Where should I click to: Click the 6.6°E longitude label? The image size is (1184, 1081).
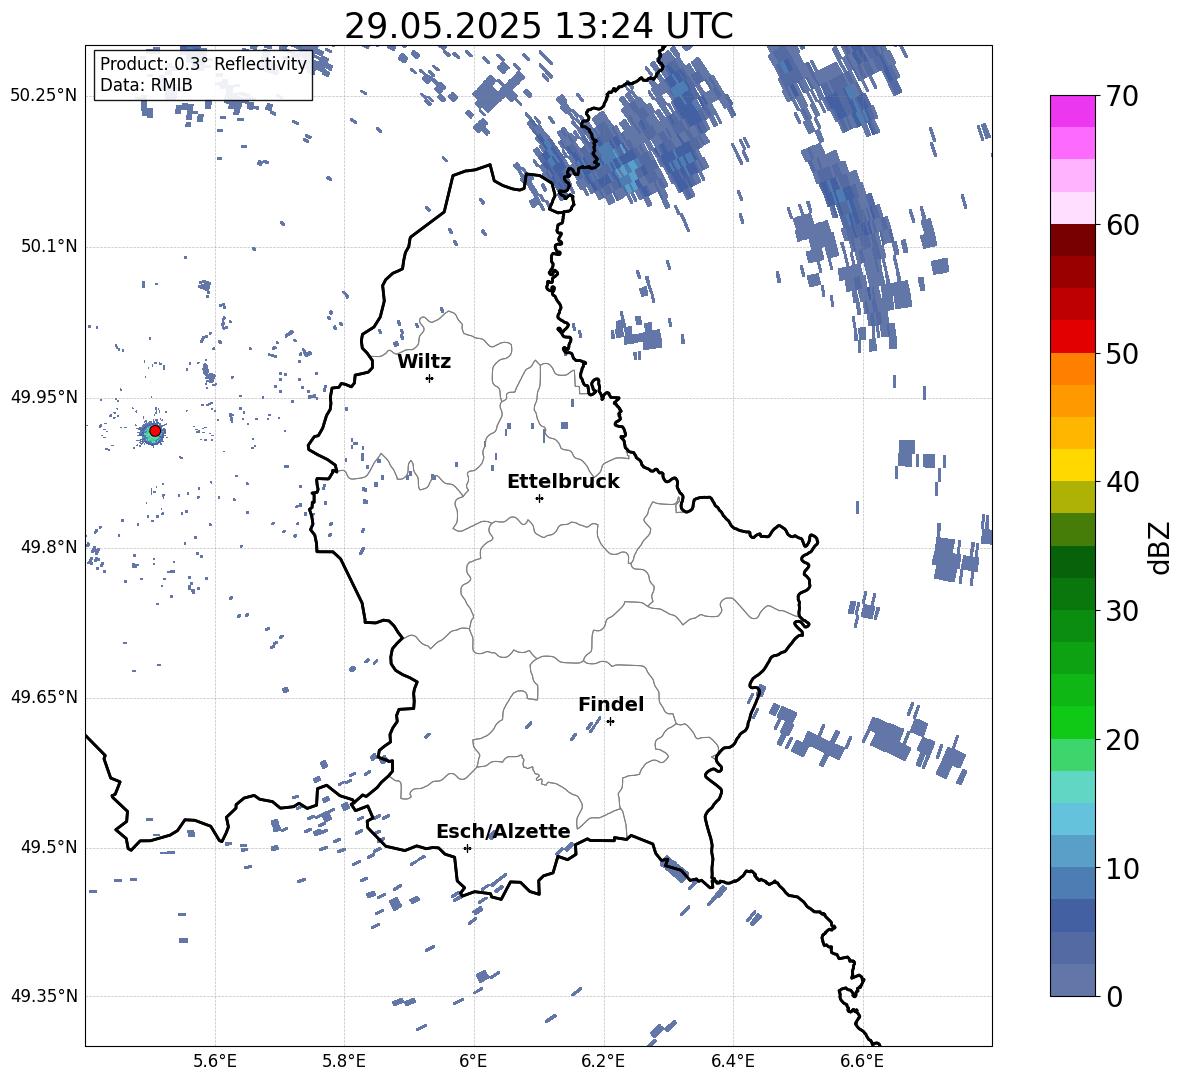[862, 1061]
